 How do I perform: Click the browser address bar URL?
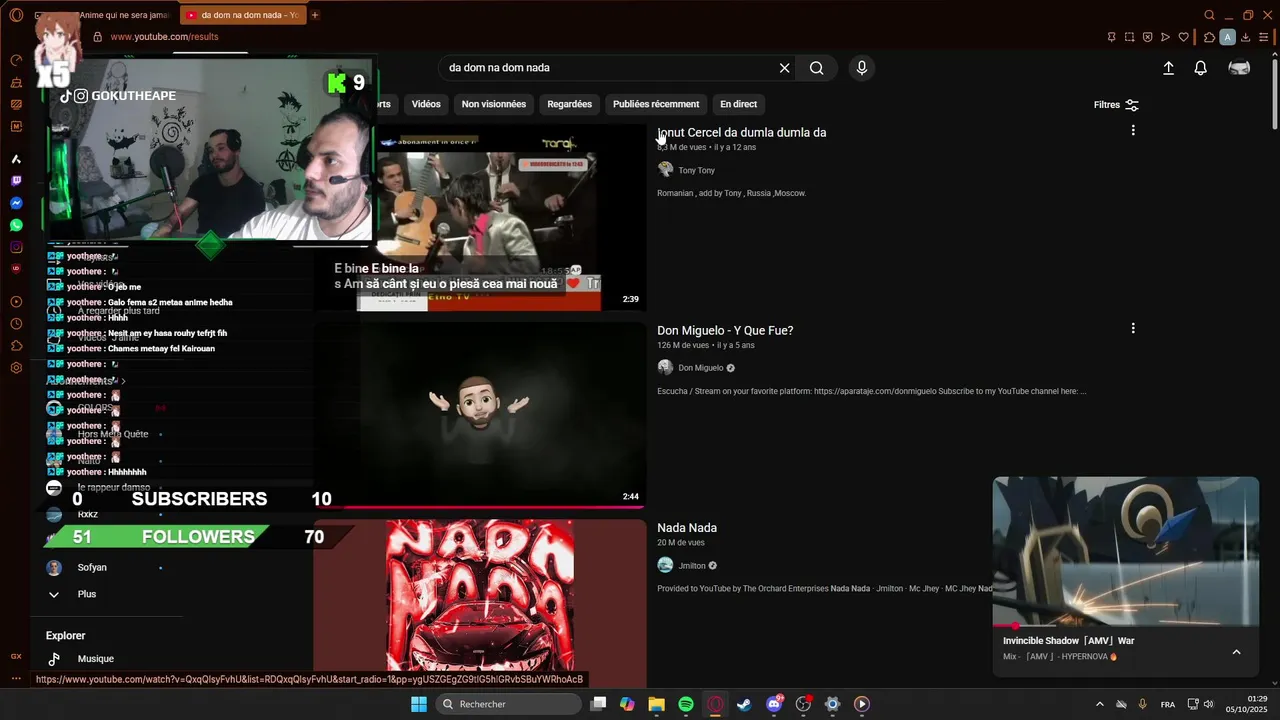[164, 37]
